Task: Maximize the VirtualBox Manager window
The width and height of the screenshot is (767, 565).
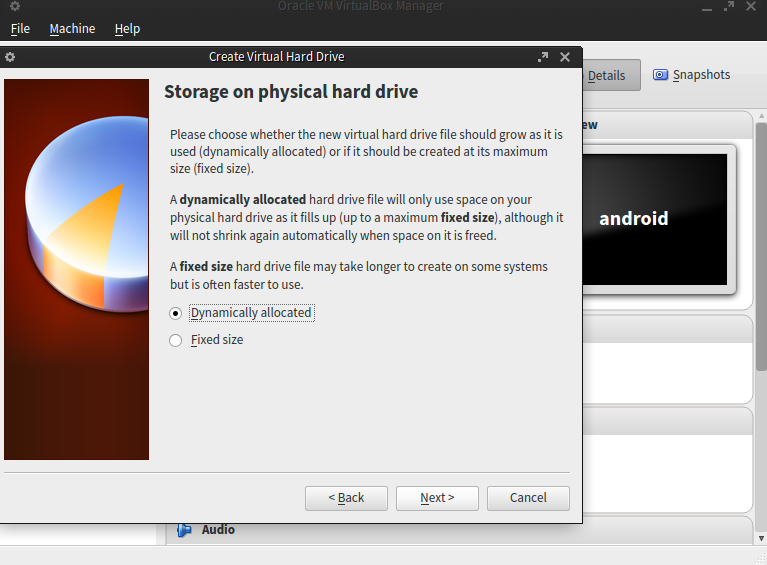Action: [729, 6]
